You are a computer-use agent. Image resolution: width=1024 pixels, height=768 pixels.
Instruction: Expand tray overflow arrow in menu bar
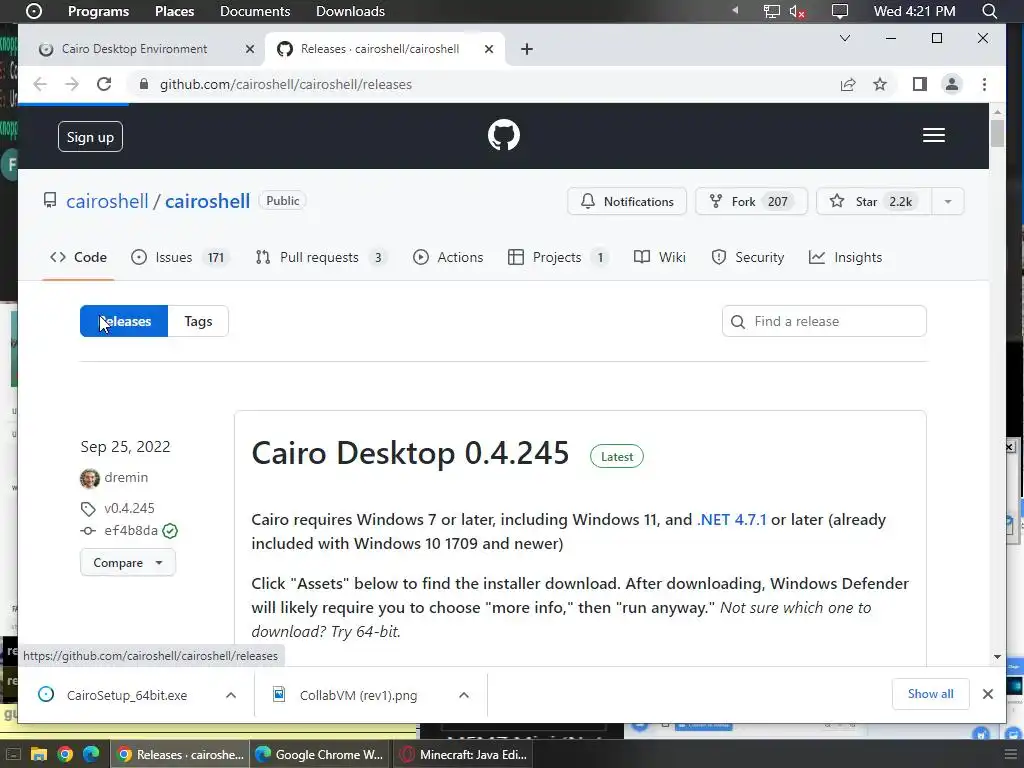point(735,10)
